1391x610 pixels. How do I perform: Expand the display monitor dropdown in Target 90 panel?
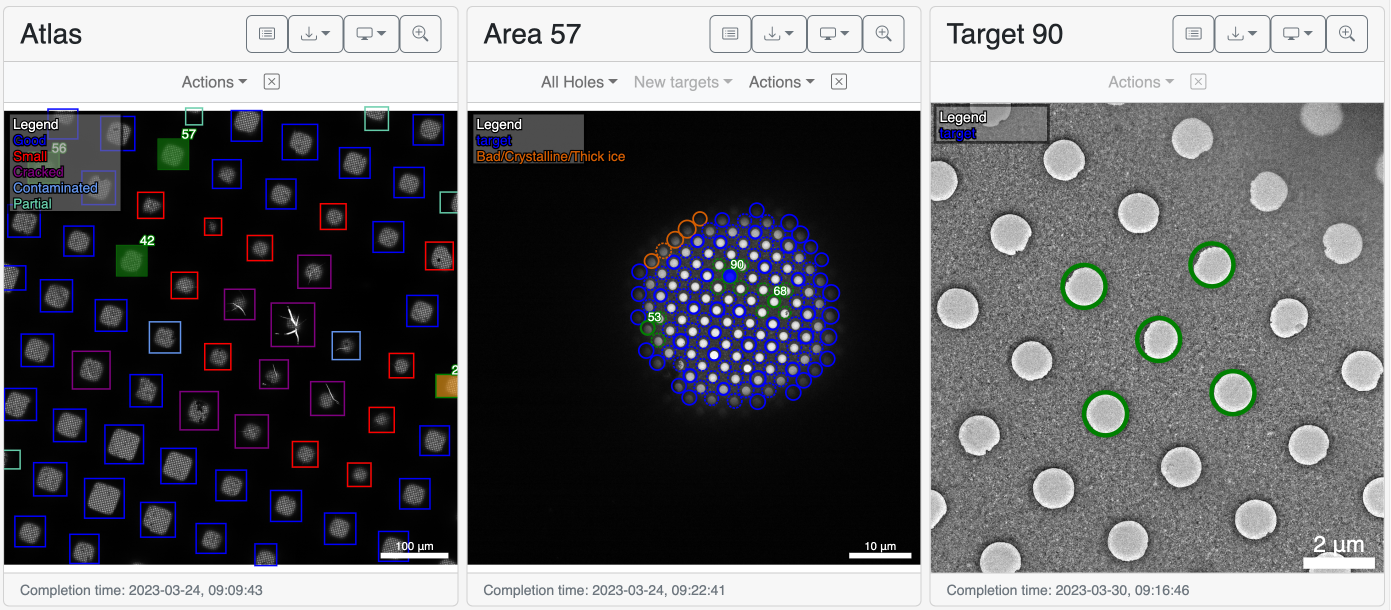point(1297,34)
